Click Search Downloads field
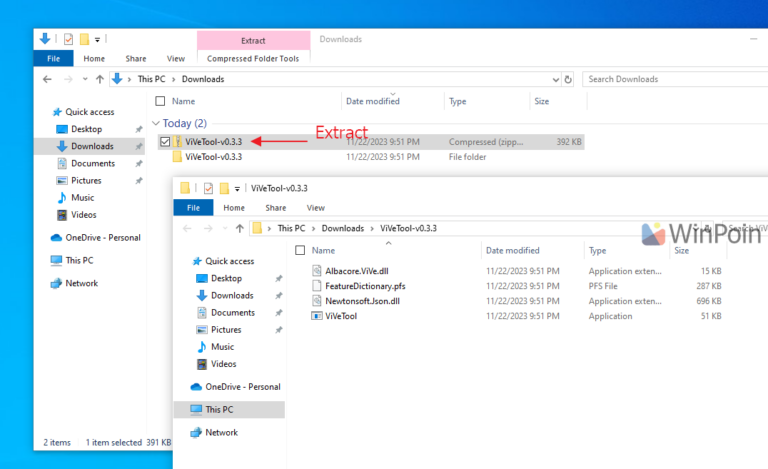The width and height of the screenshot is (768, 469). coord(675,79)
